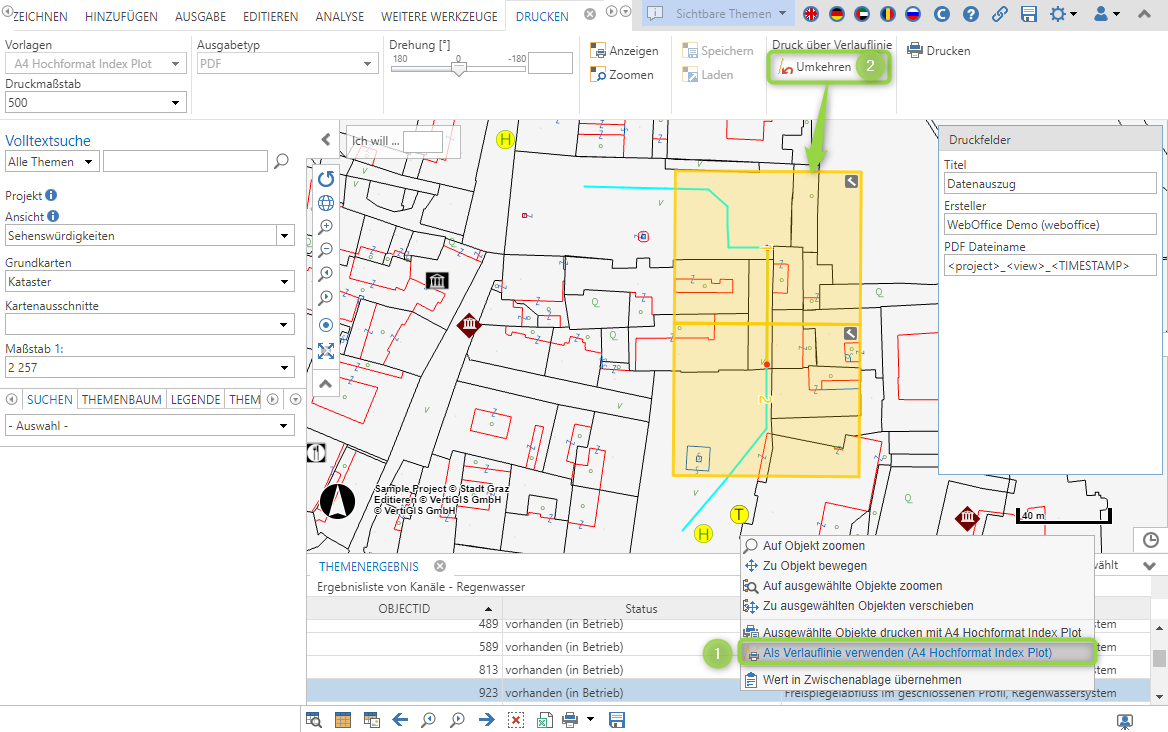
Task: Choose 'Als Verlauflinie verwenden' in context menu
Action: click(907, 653)
